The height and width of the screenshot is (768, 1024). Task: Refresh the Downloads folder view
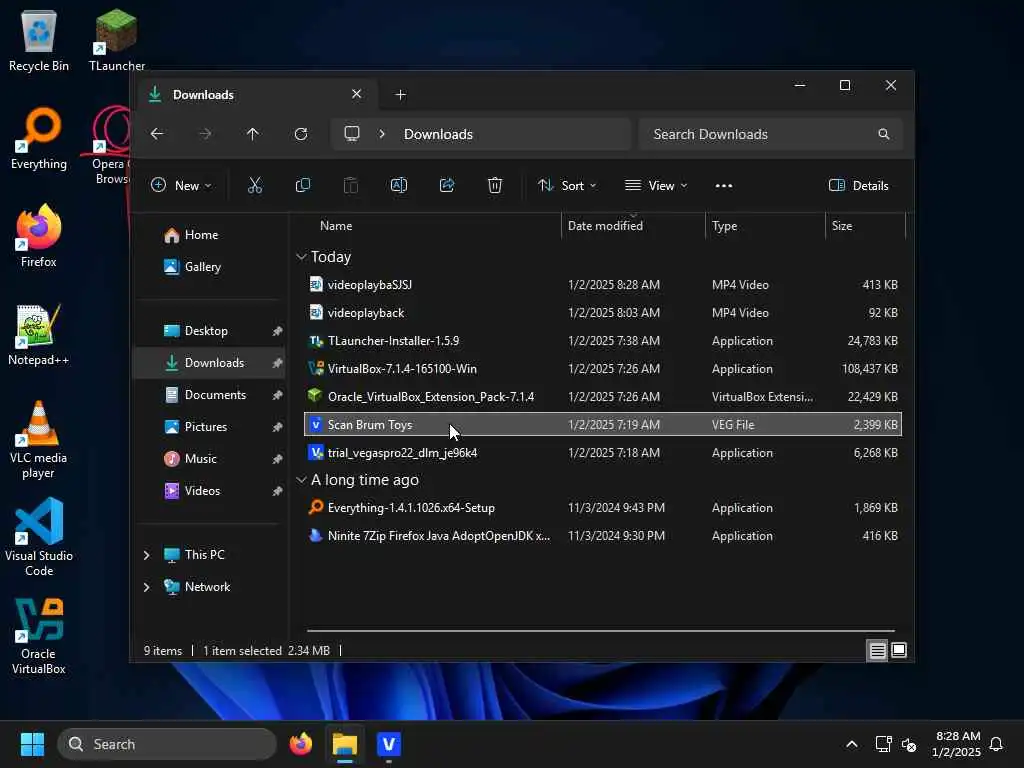[x=300, y=134]
